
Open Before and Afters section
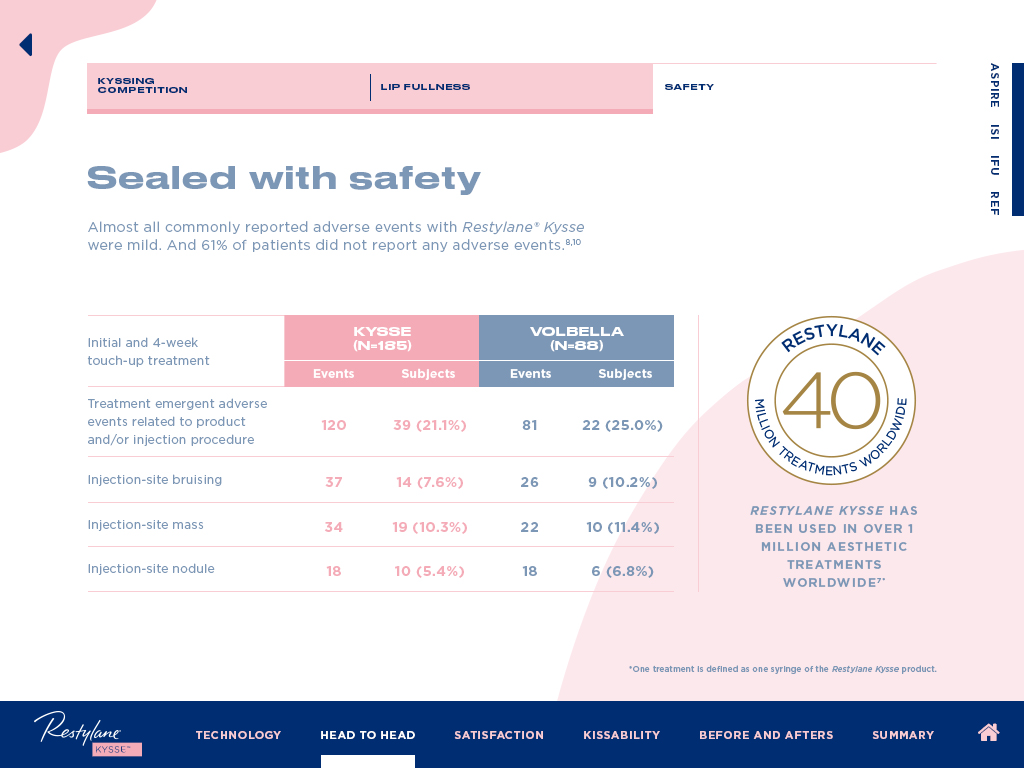(766, 735)
